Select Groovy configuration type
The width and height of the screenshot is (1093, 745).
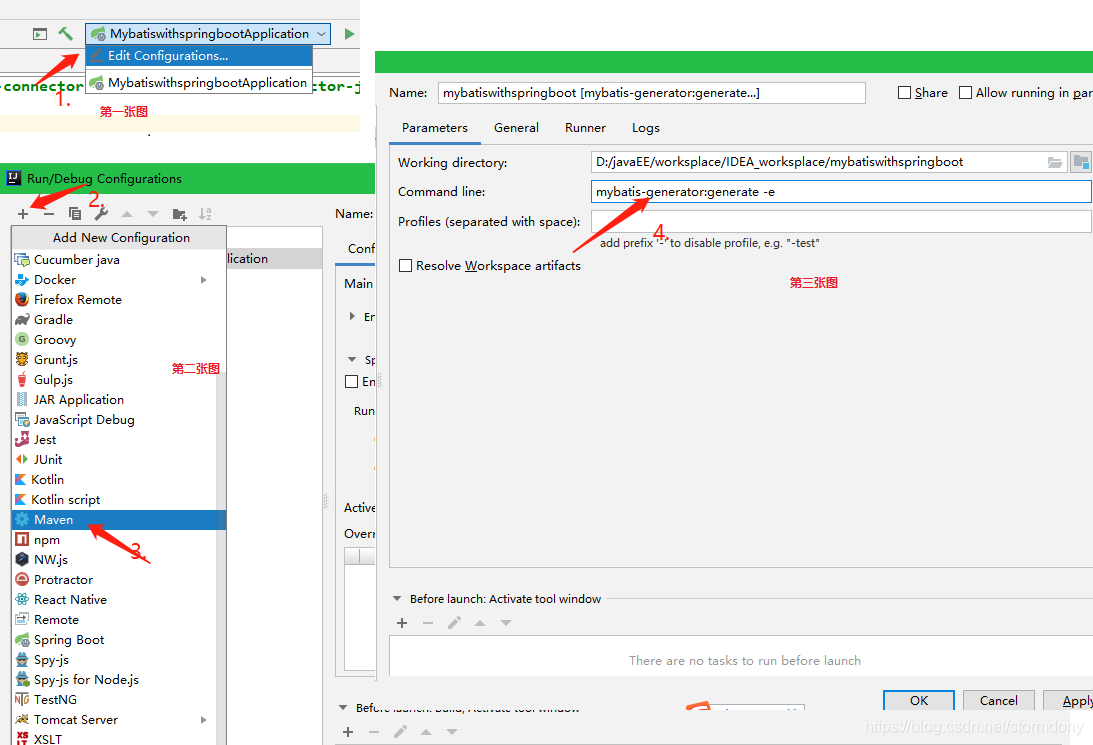114,339
